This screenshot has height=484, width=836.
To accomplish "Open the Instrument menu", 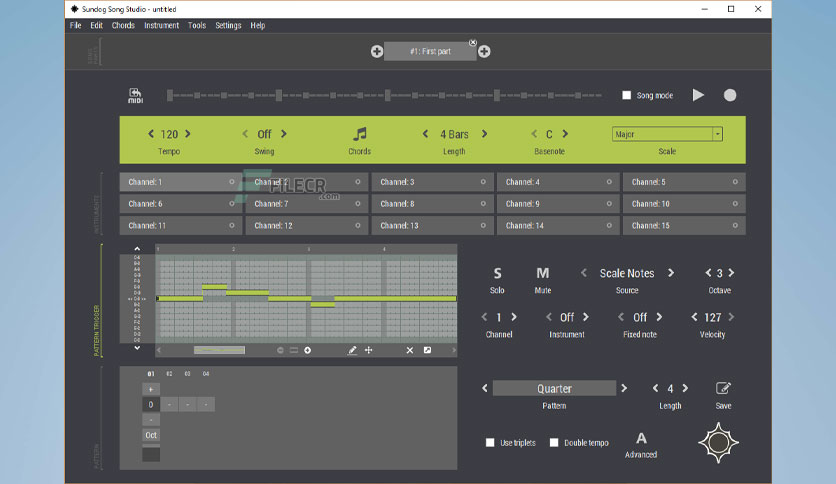I will [161, 25].
